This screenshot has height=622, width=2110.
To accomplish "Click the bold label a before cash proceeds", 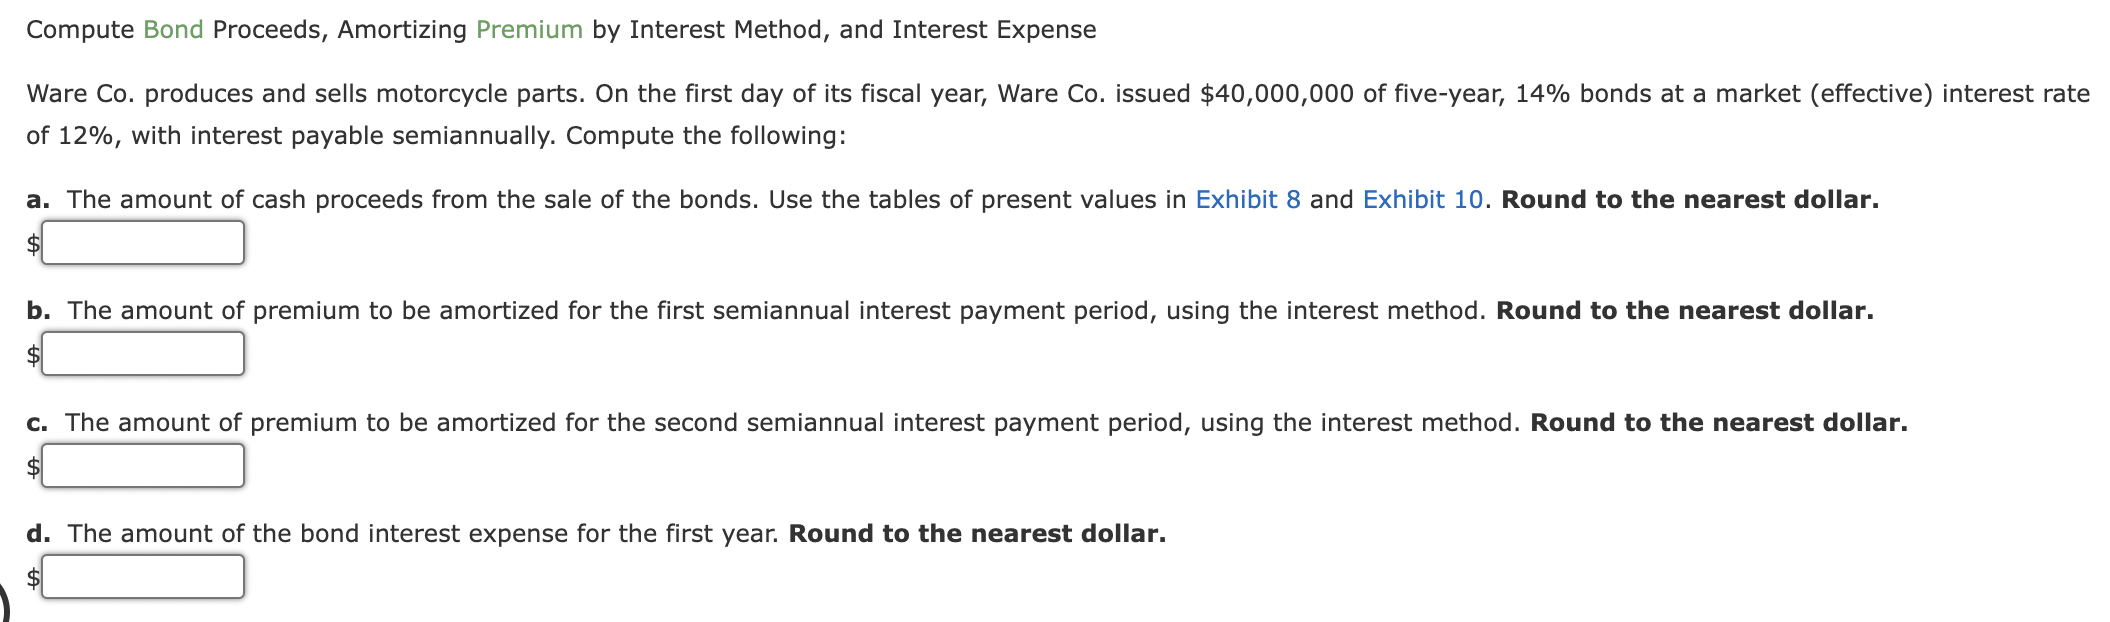I will (37, 200).
